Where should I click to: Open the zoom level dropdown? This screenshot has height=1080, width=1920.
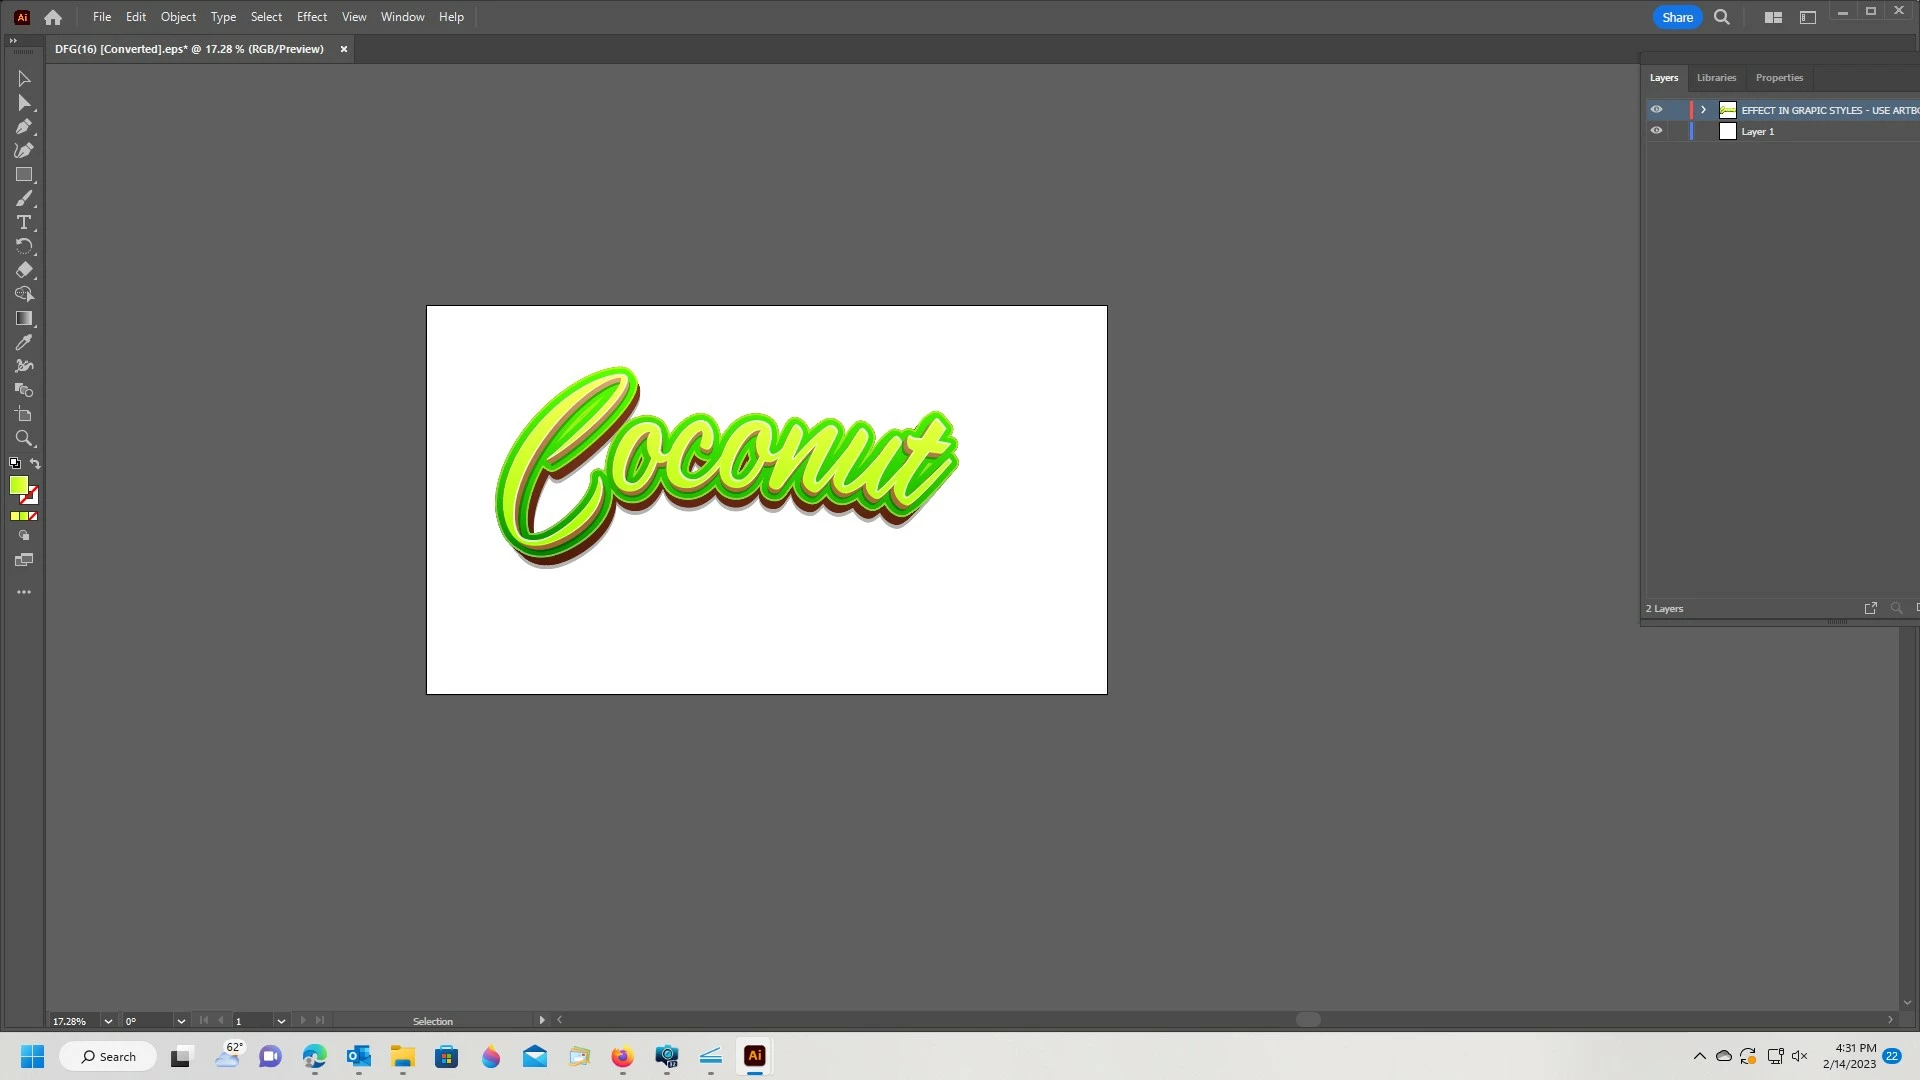click(108, 1021)
